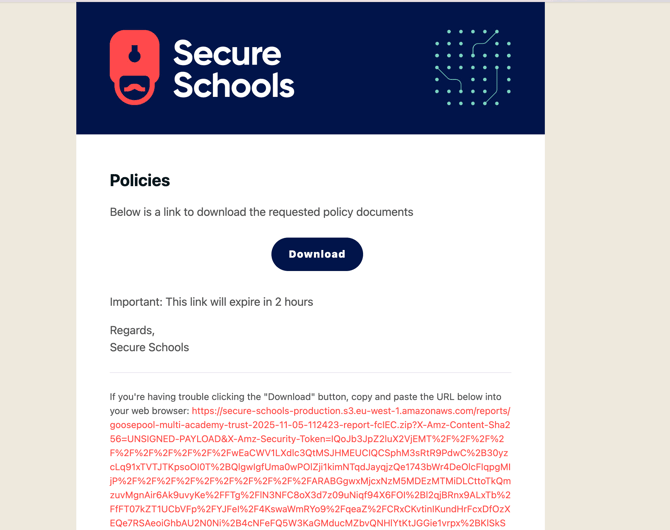Click the horizontal divider above the URL
670x530 pixels.
click(310, 373)
